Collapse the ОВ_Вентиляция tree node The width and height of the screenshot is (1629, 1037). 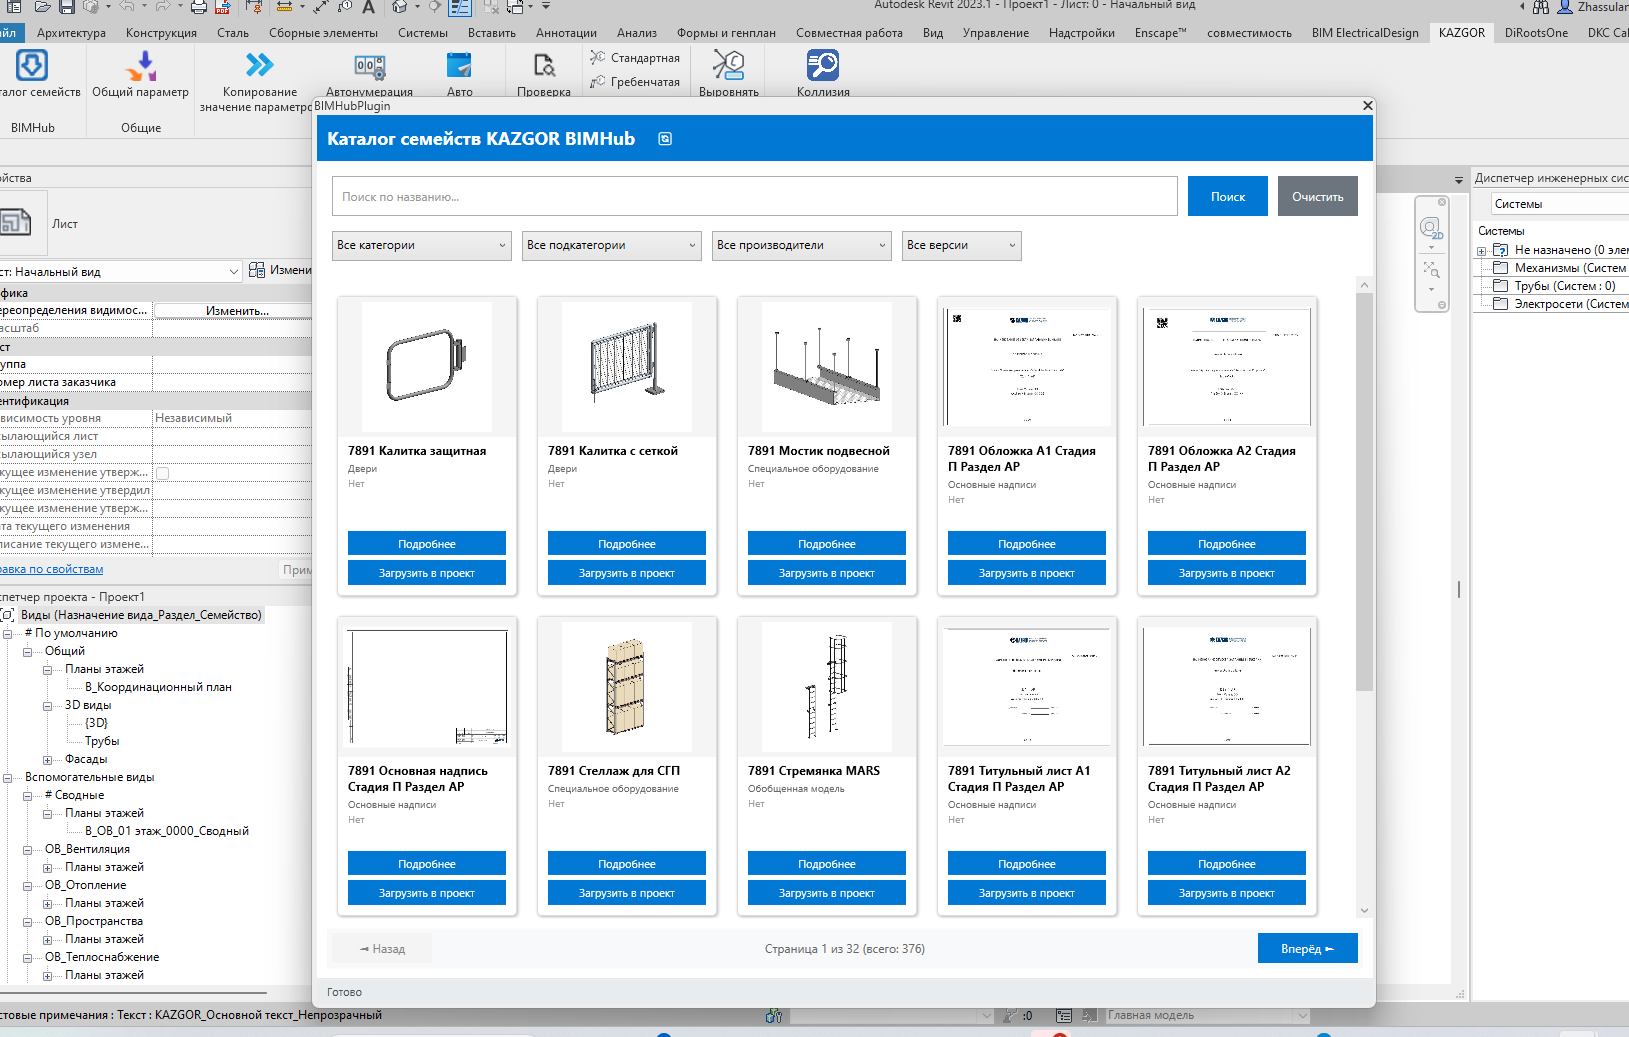(x=28, y=850)
